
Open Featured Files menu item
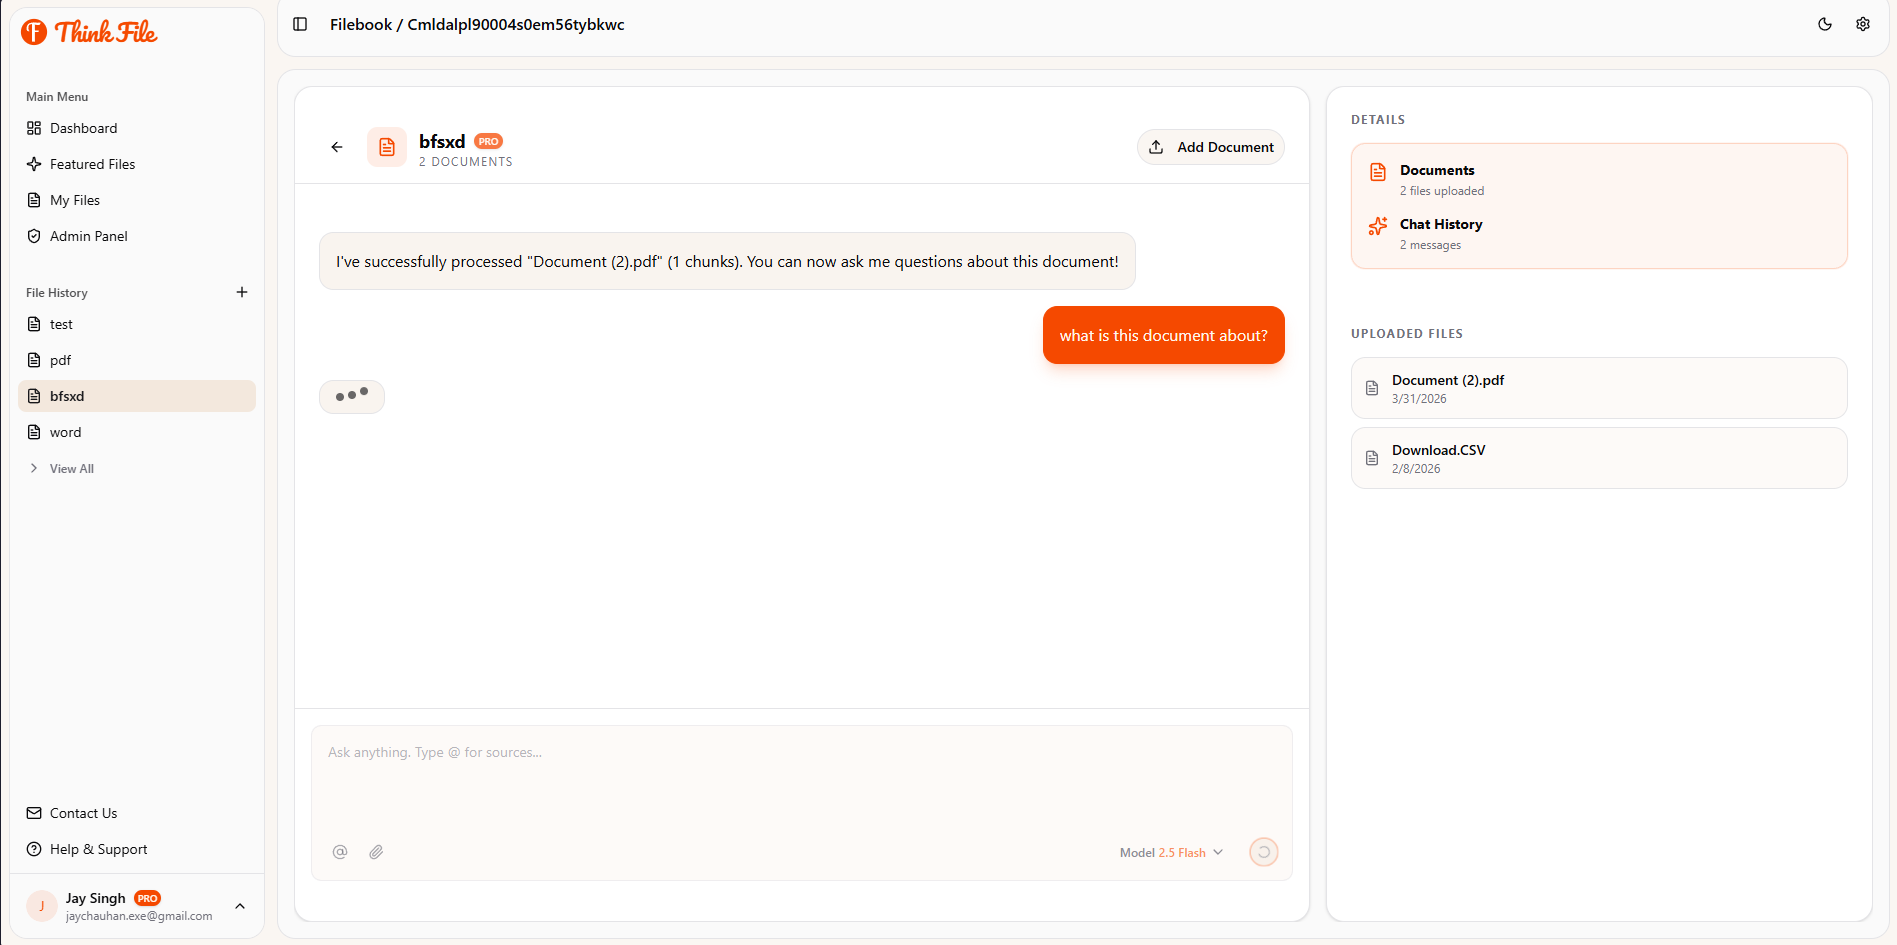click(x=137, y=164)
